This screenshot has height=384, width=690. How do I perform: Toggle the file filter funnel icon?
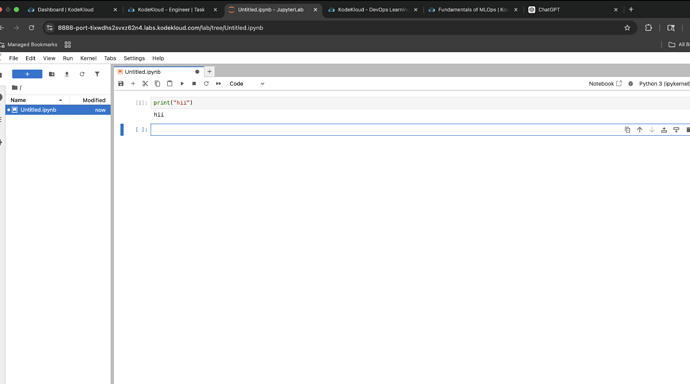[97, 74]
